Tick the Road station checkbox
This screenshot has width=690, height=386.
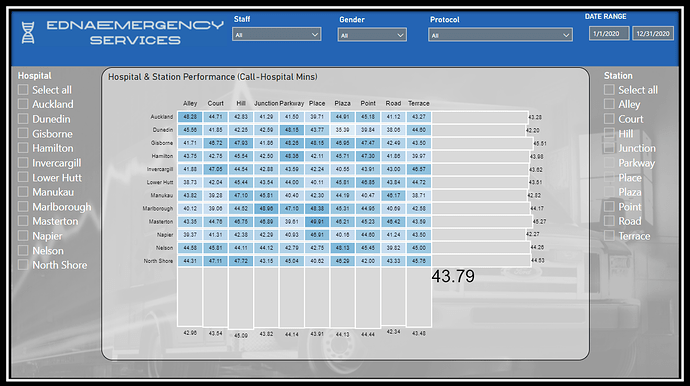pyautogui.click(x=609, y=221)
